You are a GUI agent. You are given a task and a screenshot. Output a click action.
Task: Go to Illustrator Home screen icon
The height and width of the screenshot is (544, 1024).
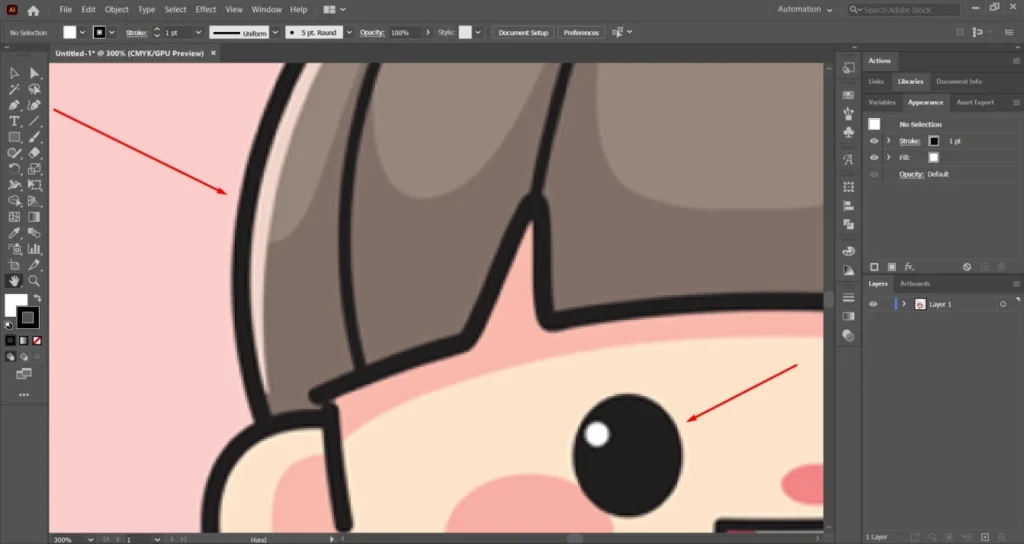[x=33, y=10]
